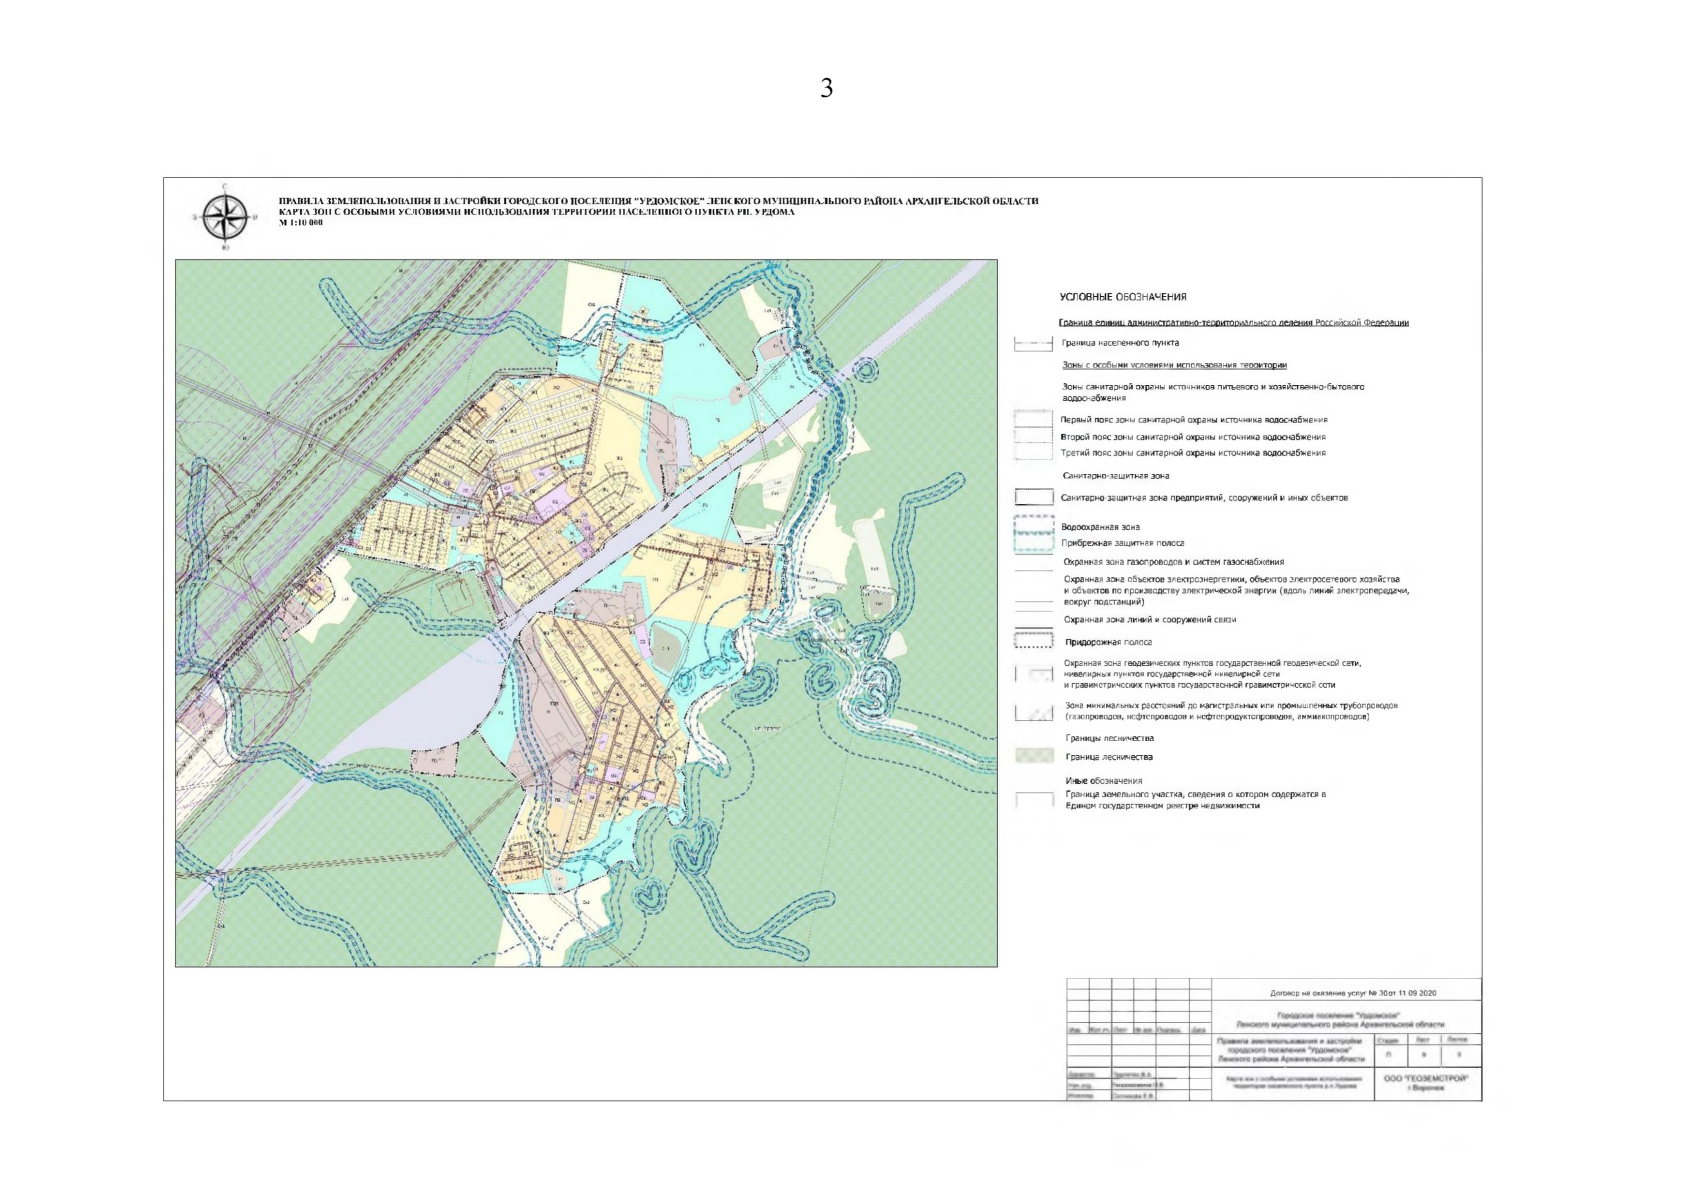Click the "Зона минимальных расстояний до магистральных" label
Viewport: 1697px width, 1200px height.
click(1232, 711)
